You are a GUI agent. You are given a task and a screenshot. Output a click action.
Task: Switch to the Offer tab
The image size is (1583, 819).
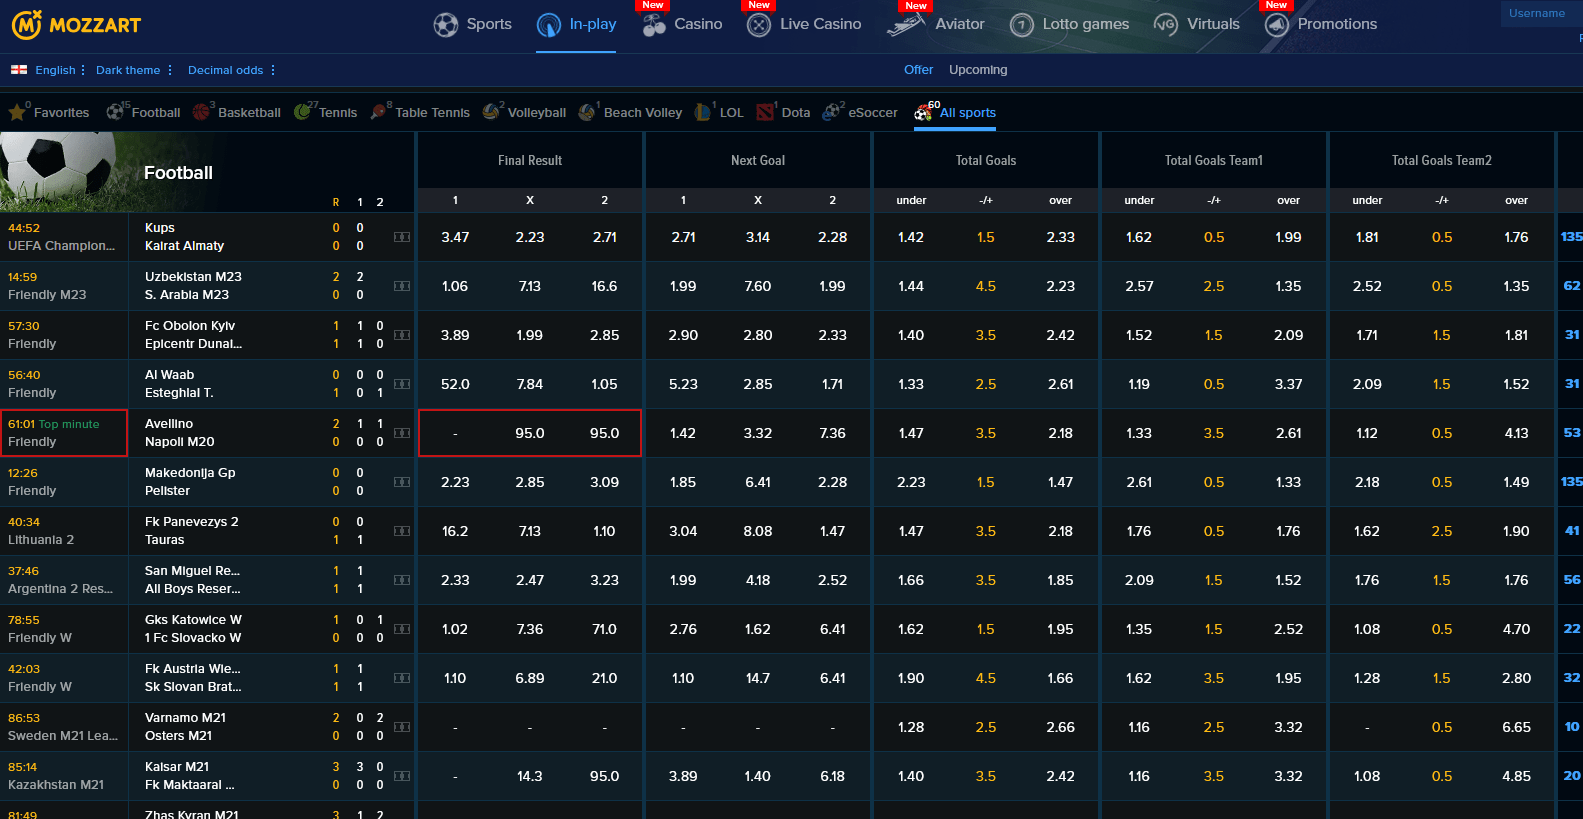click(918, 70)
